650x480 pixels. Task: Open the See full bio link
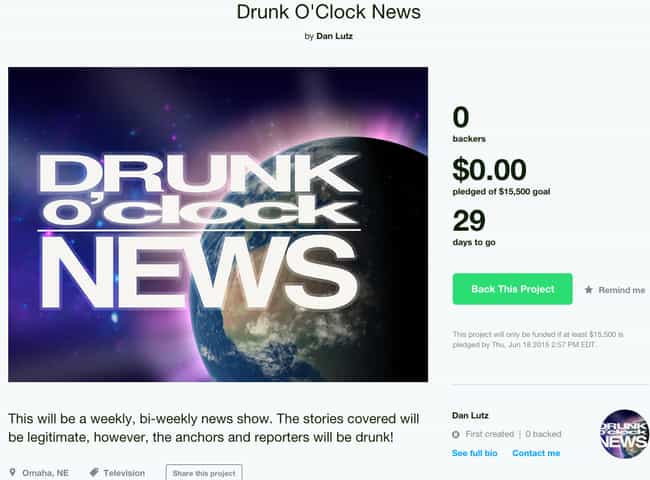pos(475,453)
